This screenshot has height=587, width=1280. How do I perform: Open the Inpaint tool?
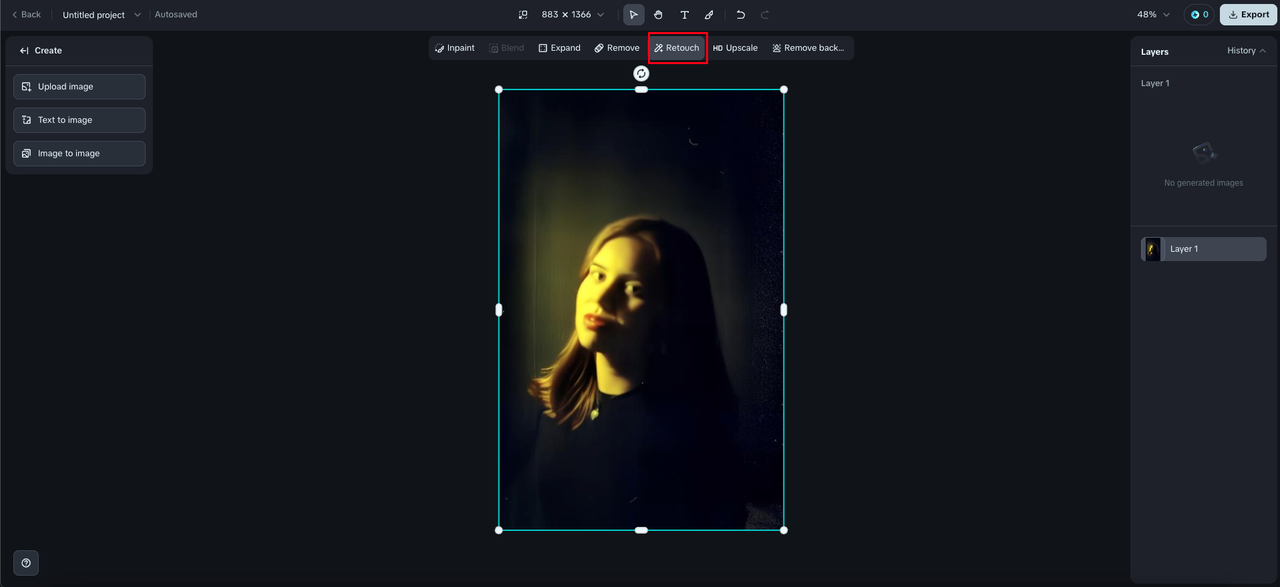[455, 48]
